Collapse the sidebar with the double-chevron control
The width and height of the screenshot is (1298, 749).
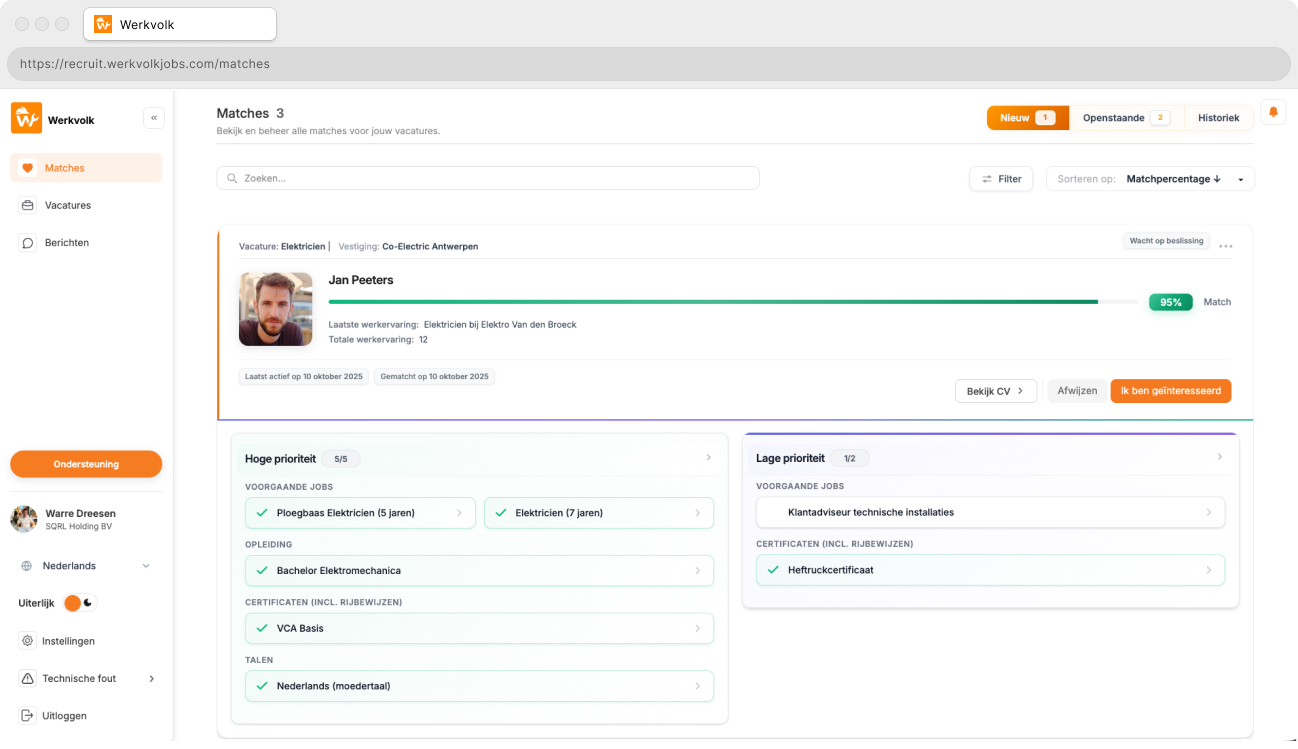[x=154, y=117]
